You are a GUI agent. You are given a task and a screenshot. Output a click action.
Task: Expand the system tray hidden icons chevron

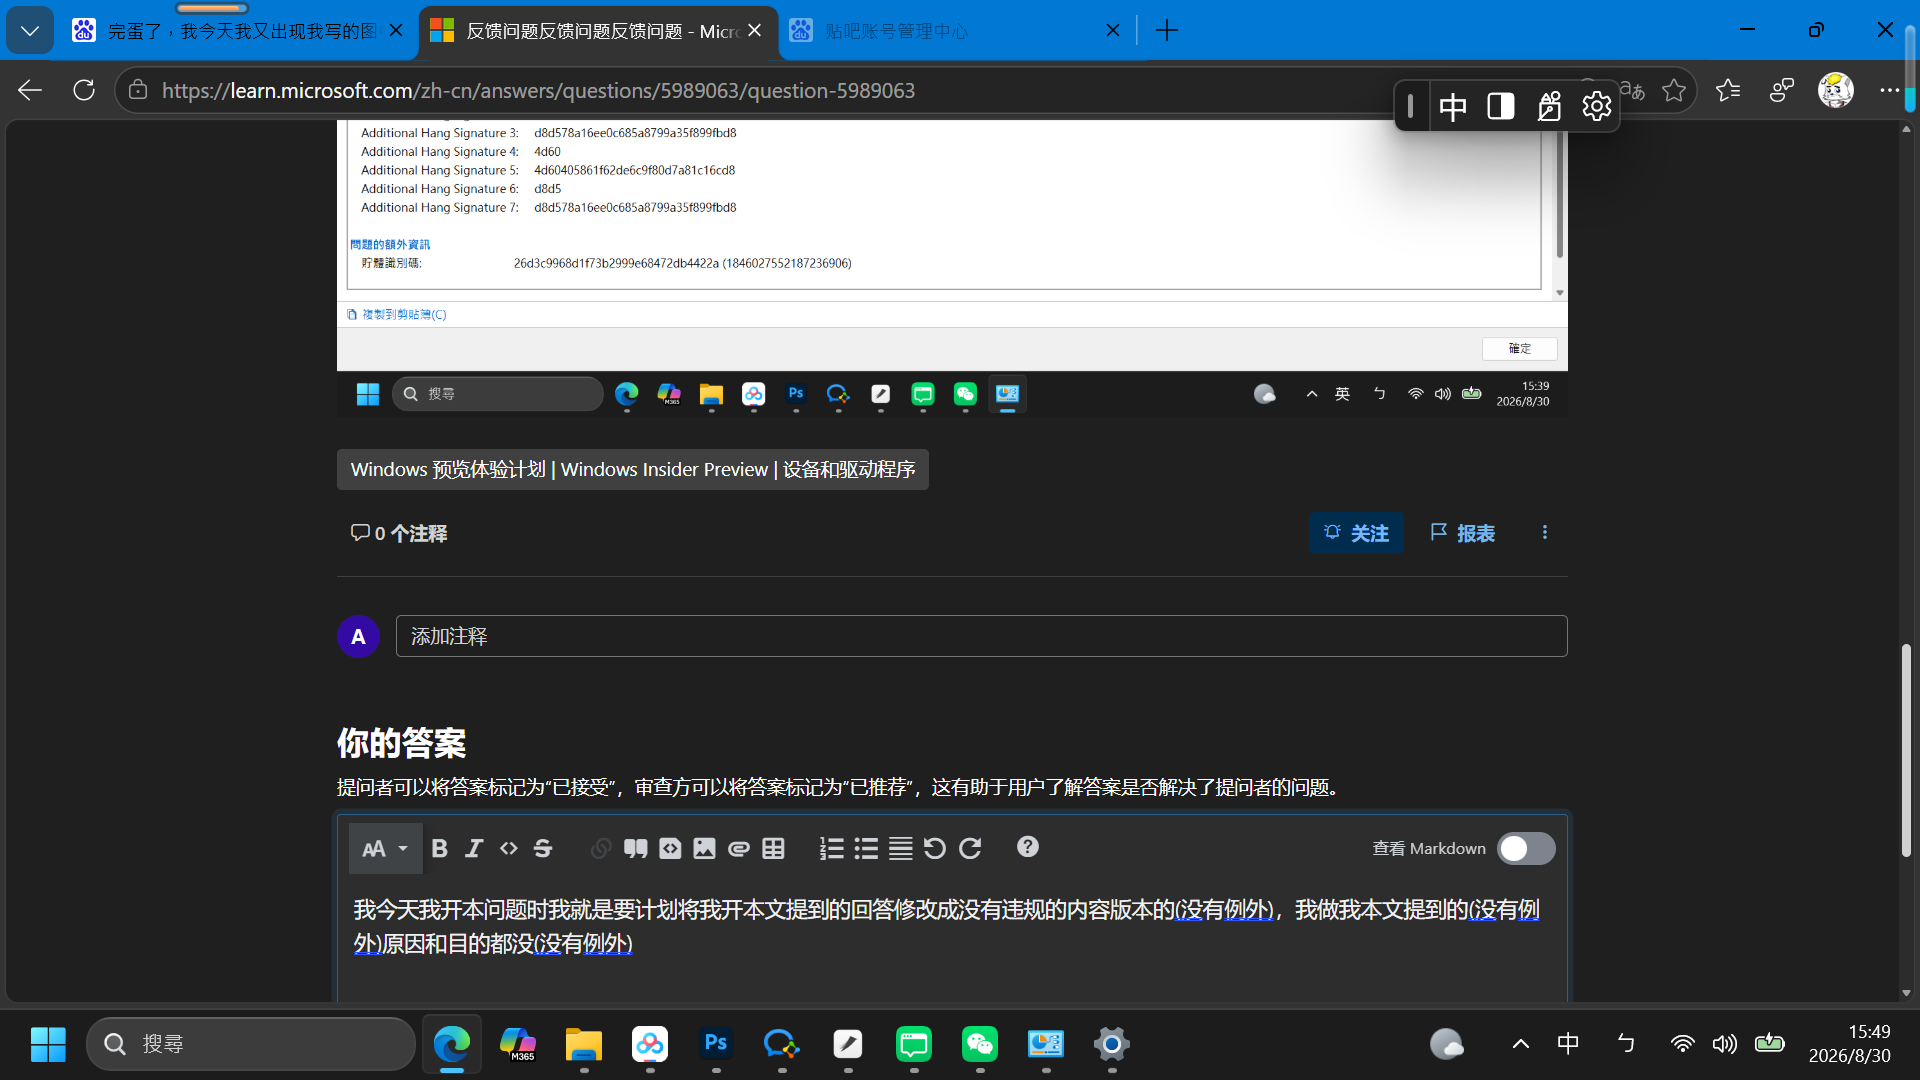tap(1520, 1044)
